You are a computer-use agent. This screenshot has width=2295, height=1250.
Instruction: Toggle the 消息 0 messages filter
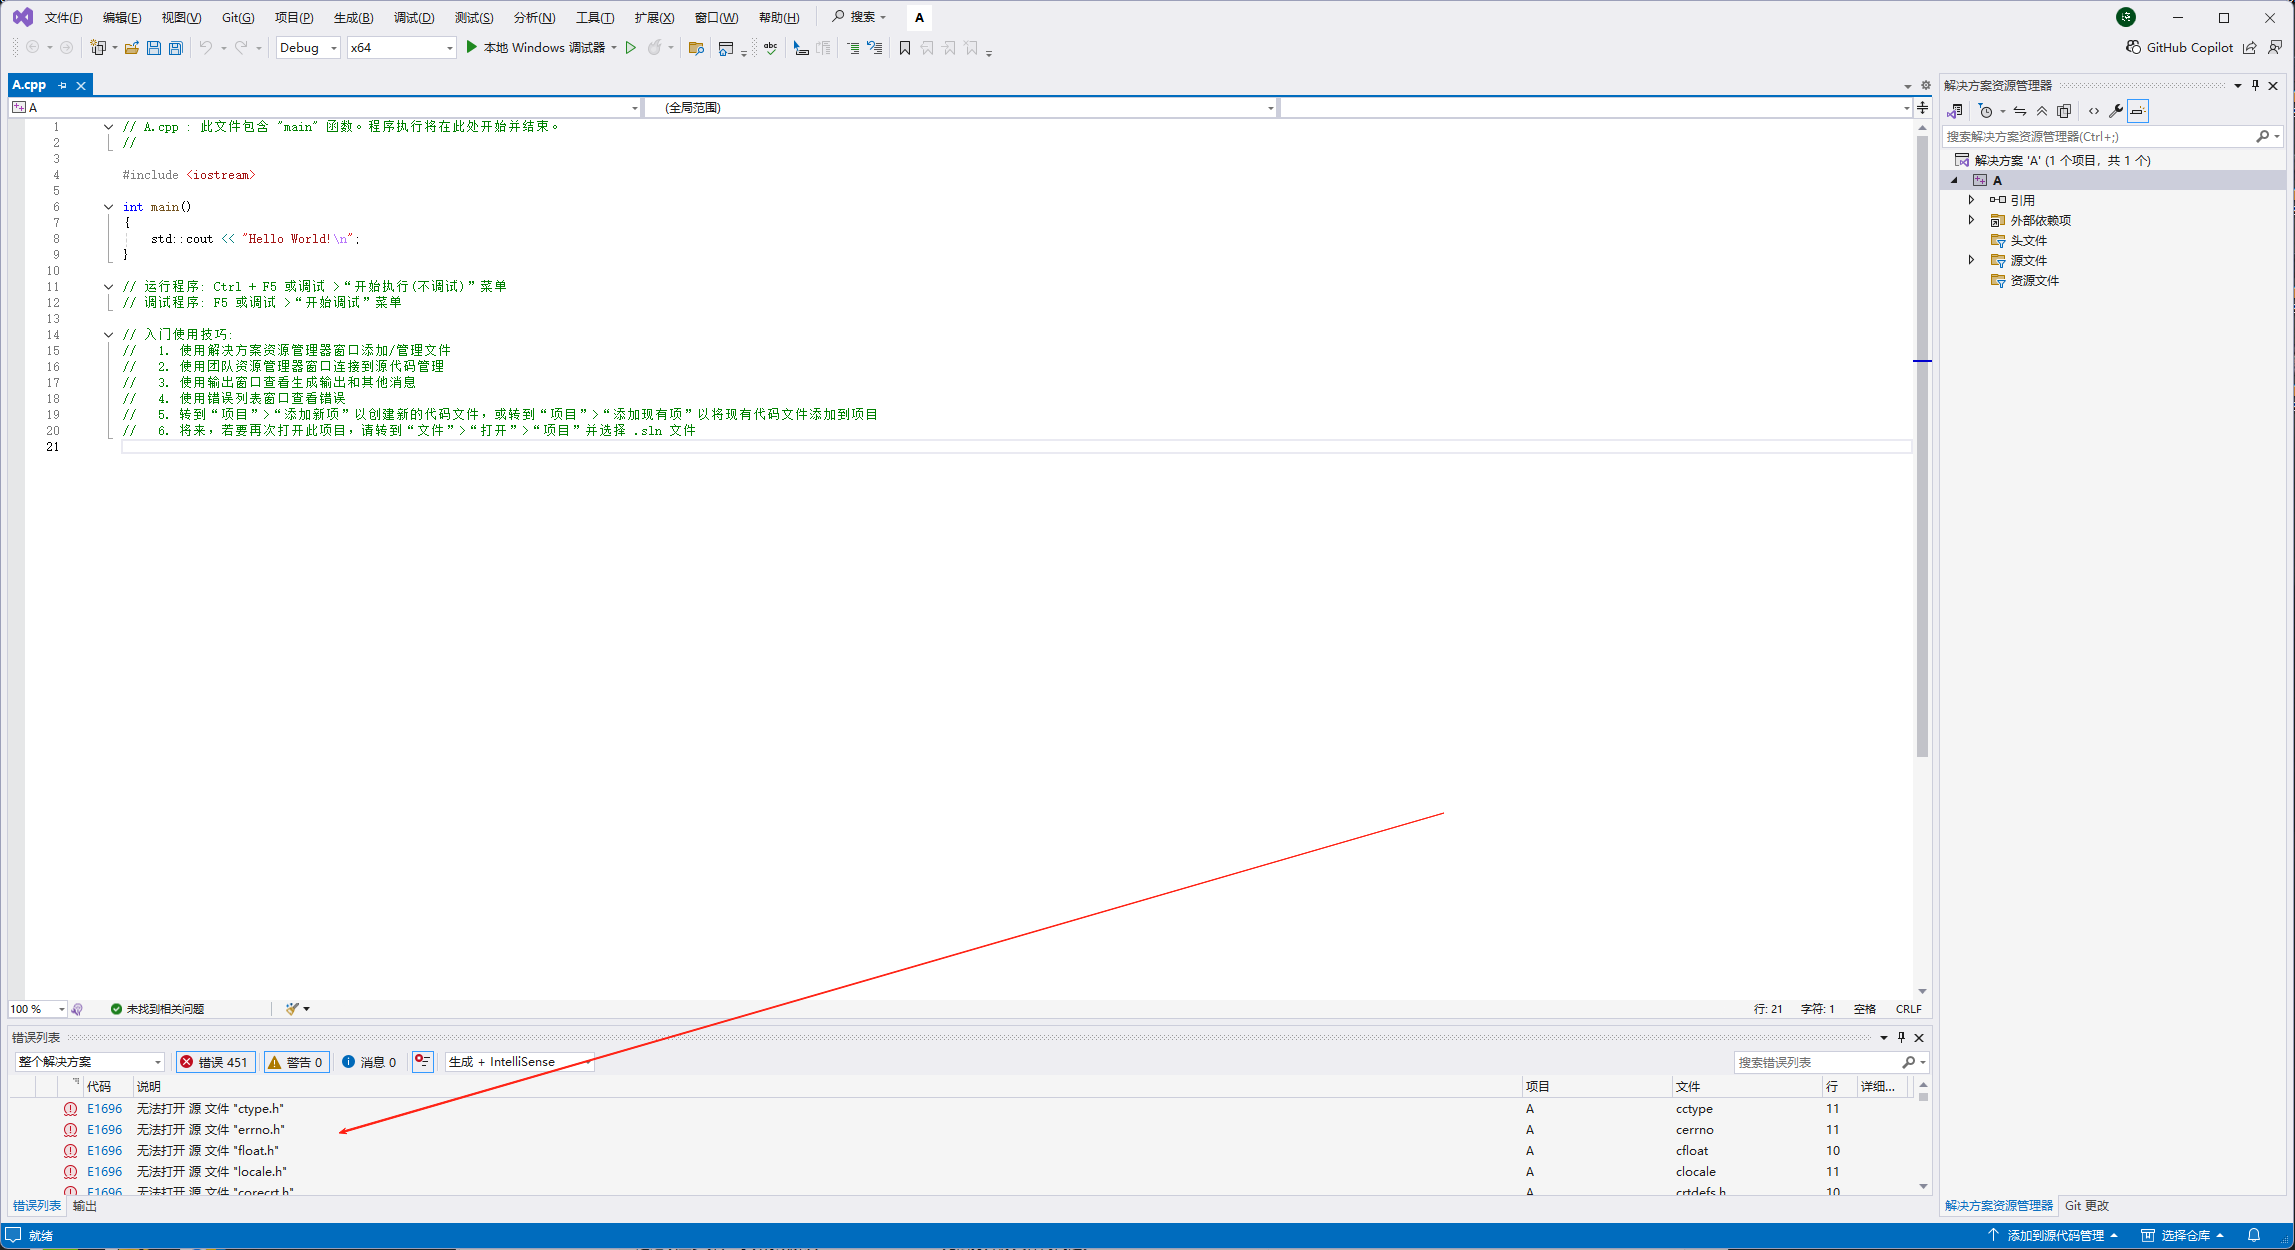[369, 1062]
